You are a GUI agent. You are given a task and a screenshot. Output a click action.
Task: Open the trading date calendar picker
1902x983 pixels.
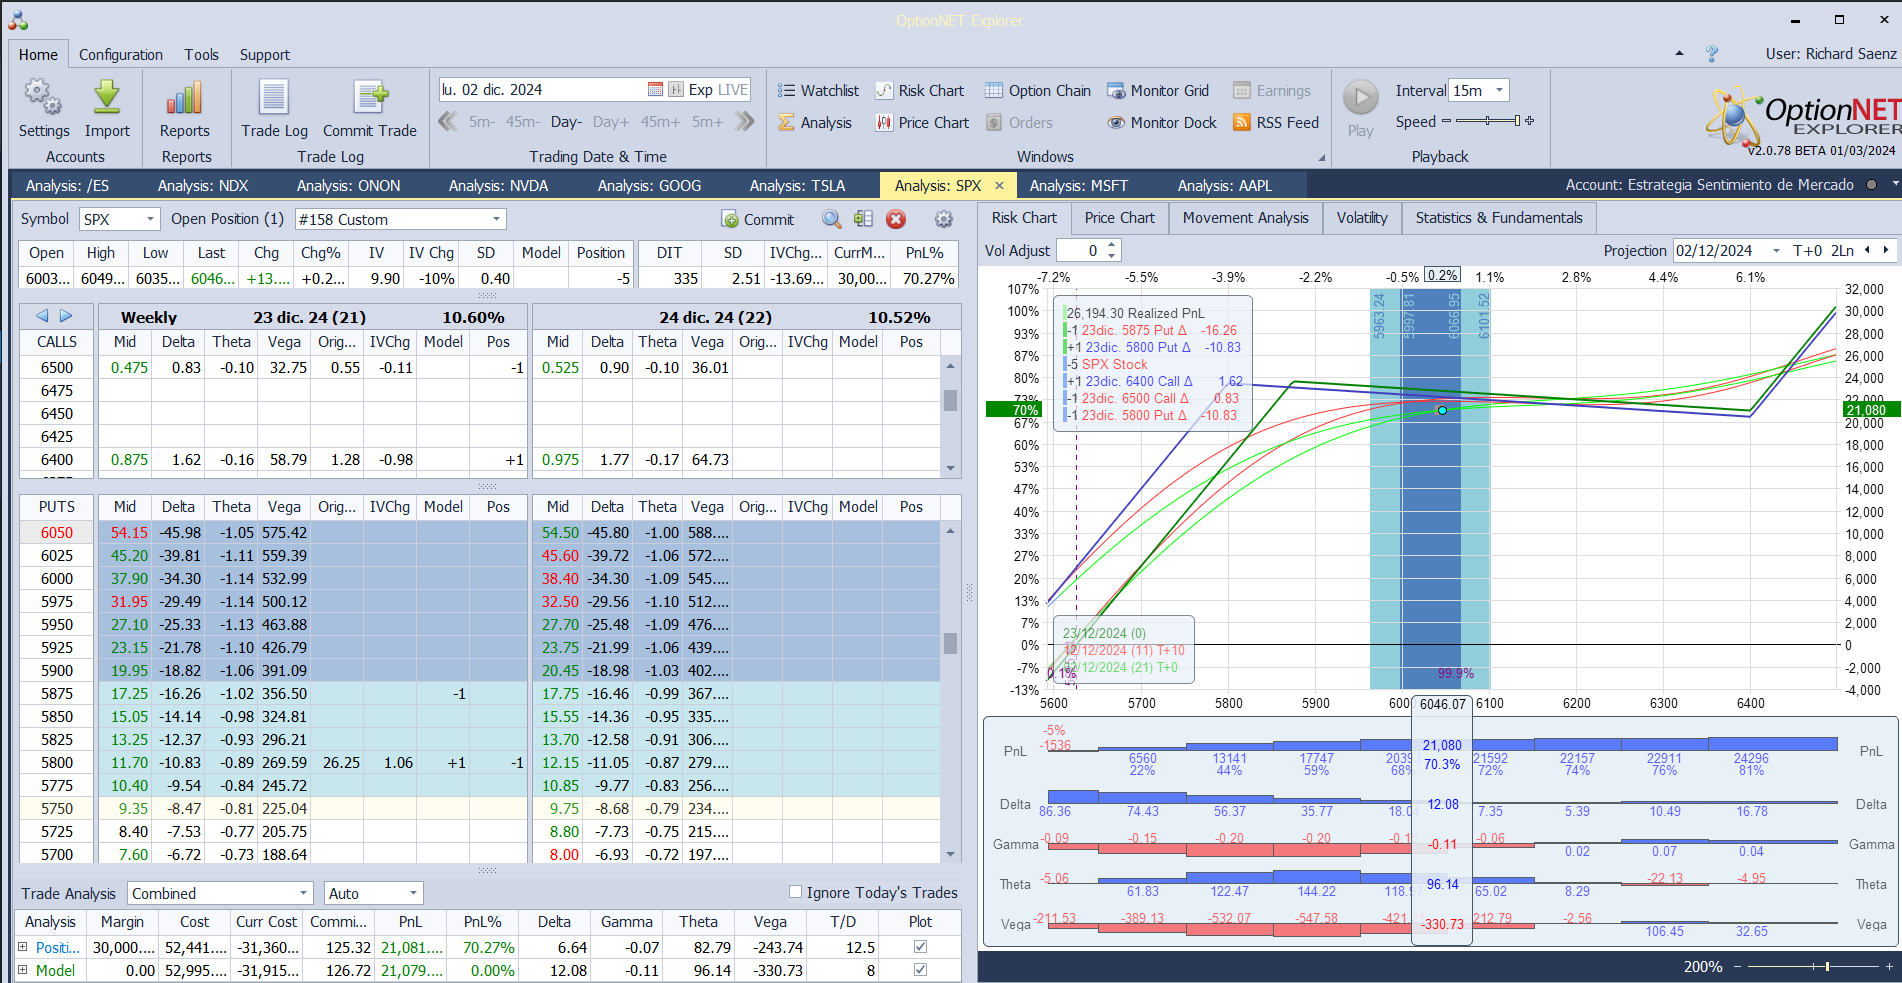tap(655, 90)
